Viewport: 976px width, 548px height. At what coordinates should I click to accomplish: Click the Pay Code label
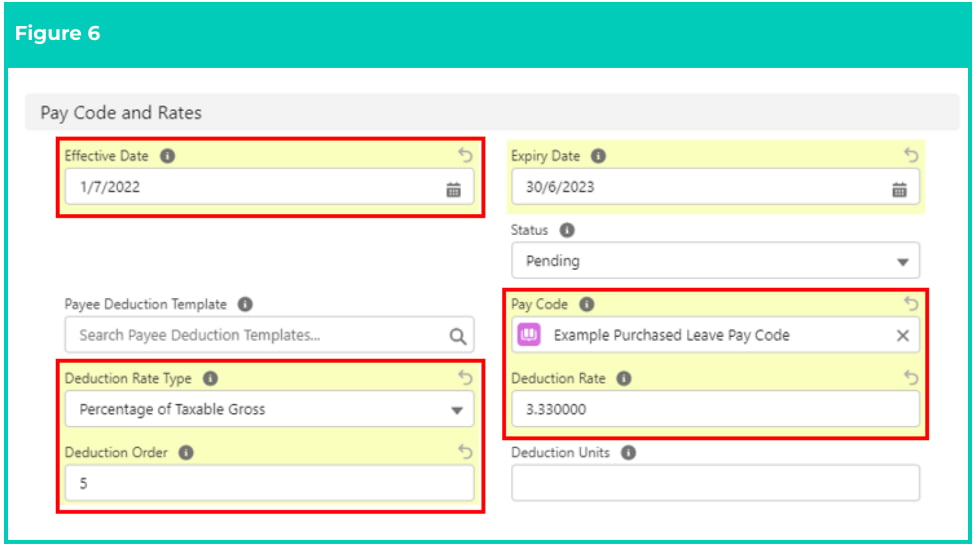tap(540, 304)
